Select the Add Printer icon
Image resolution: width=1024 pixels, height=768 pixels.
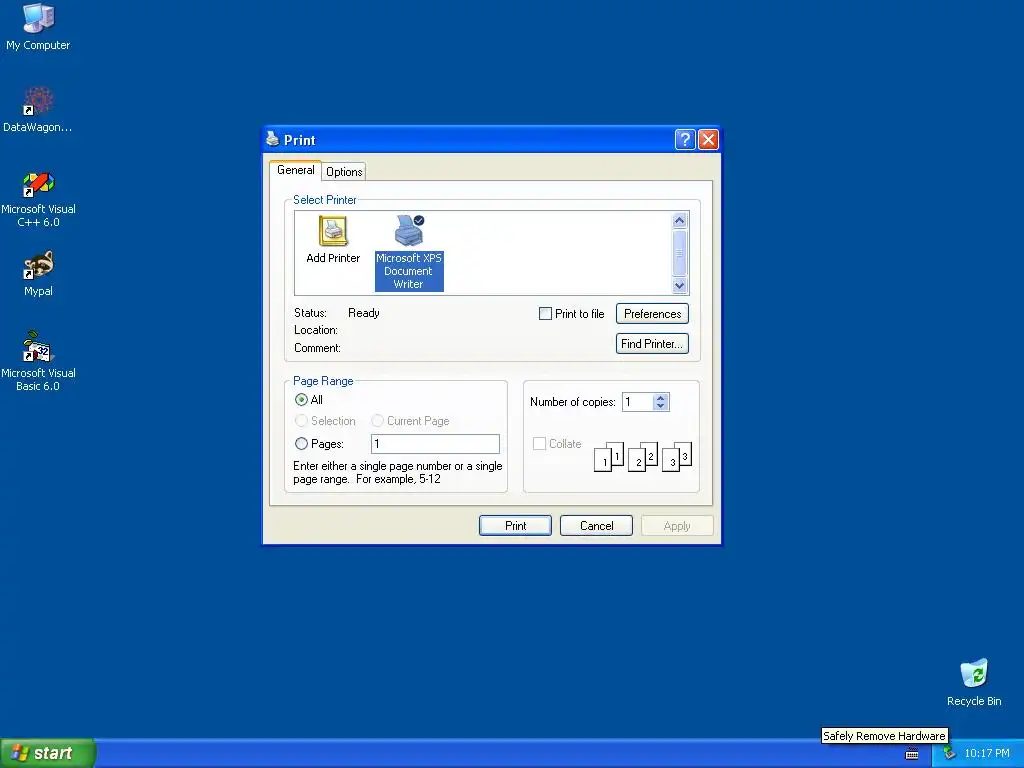pyautogui.click(x=333, y=240)
